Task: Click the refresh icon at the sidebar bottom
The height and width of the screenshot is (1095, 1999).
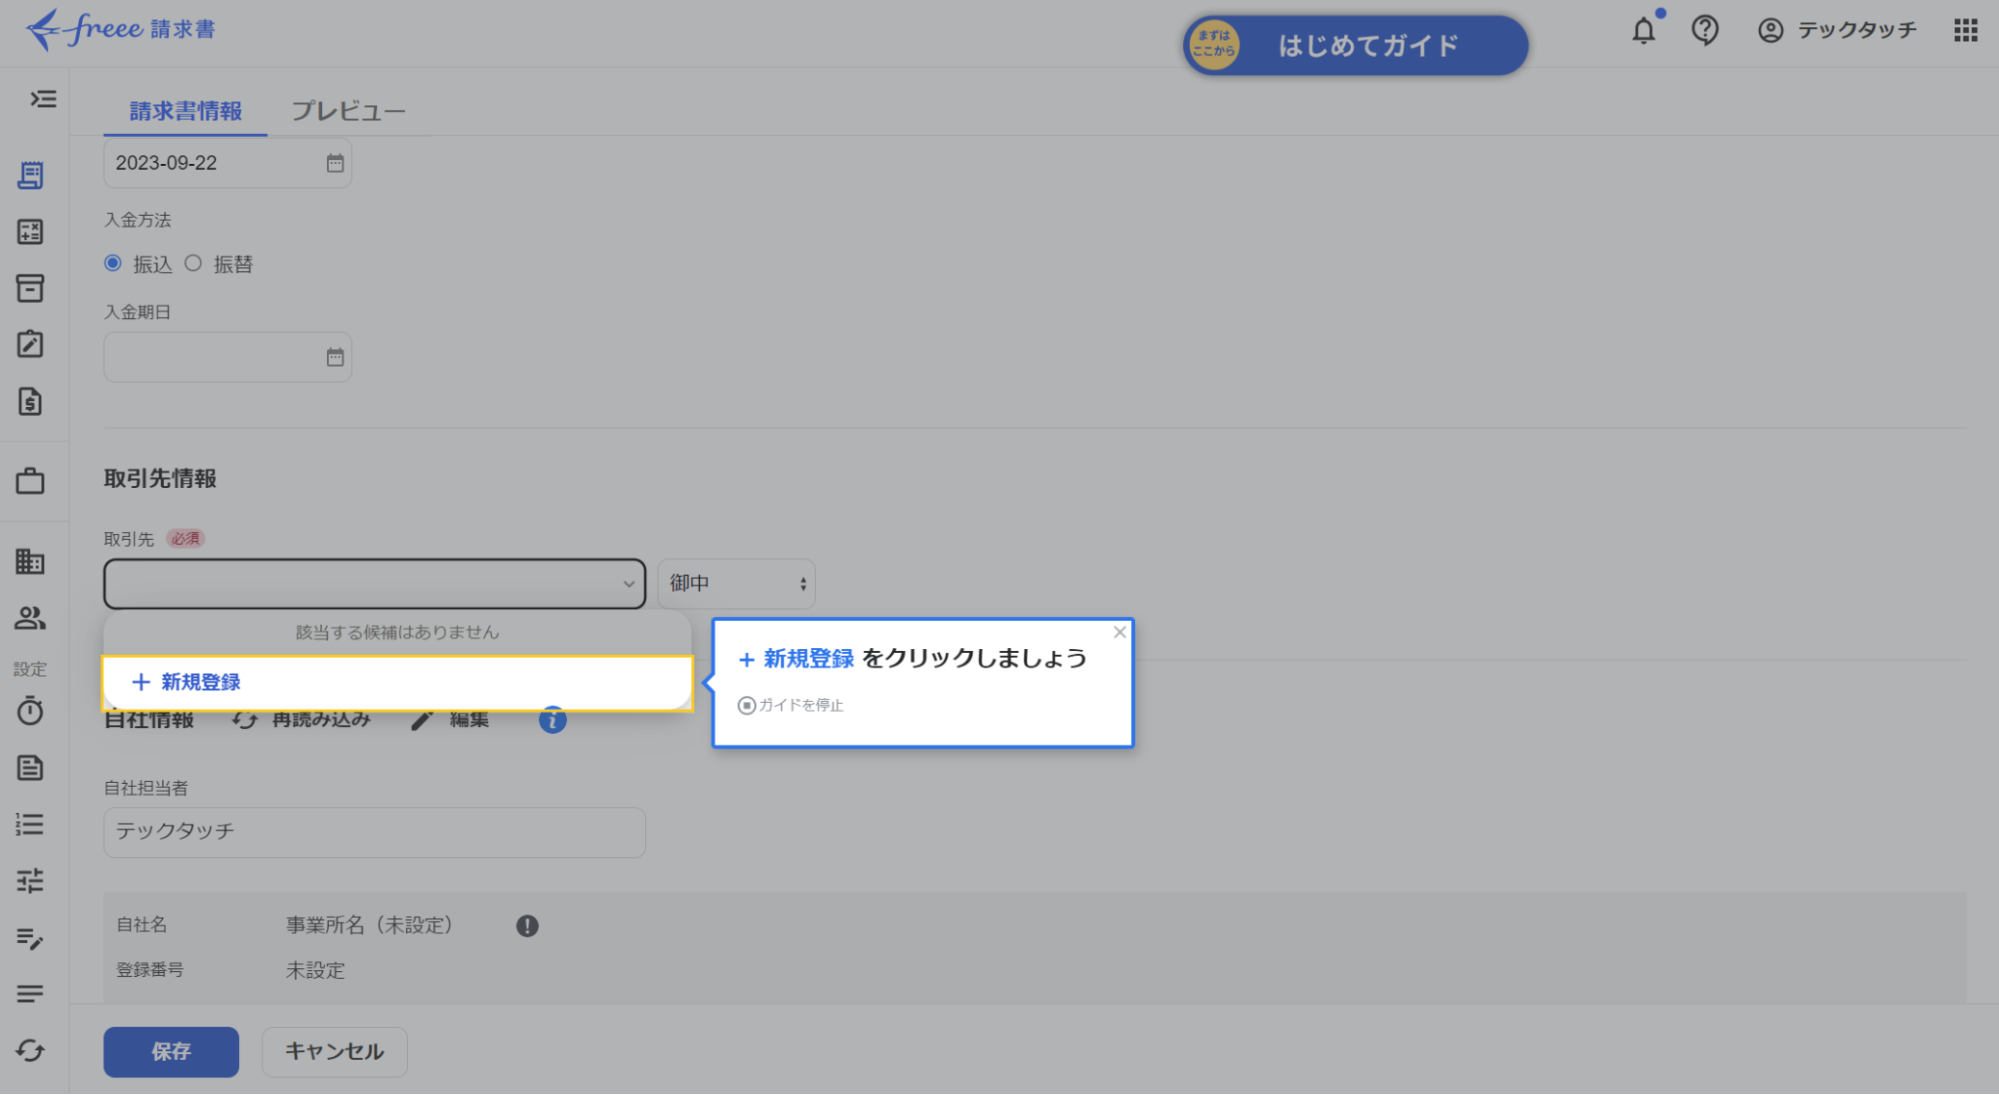Action: pos(30,1051)
